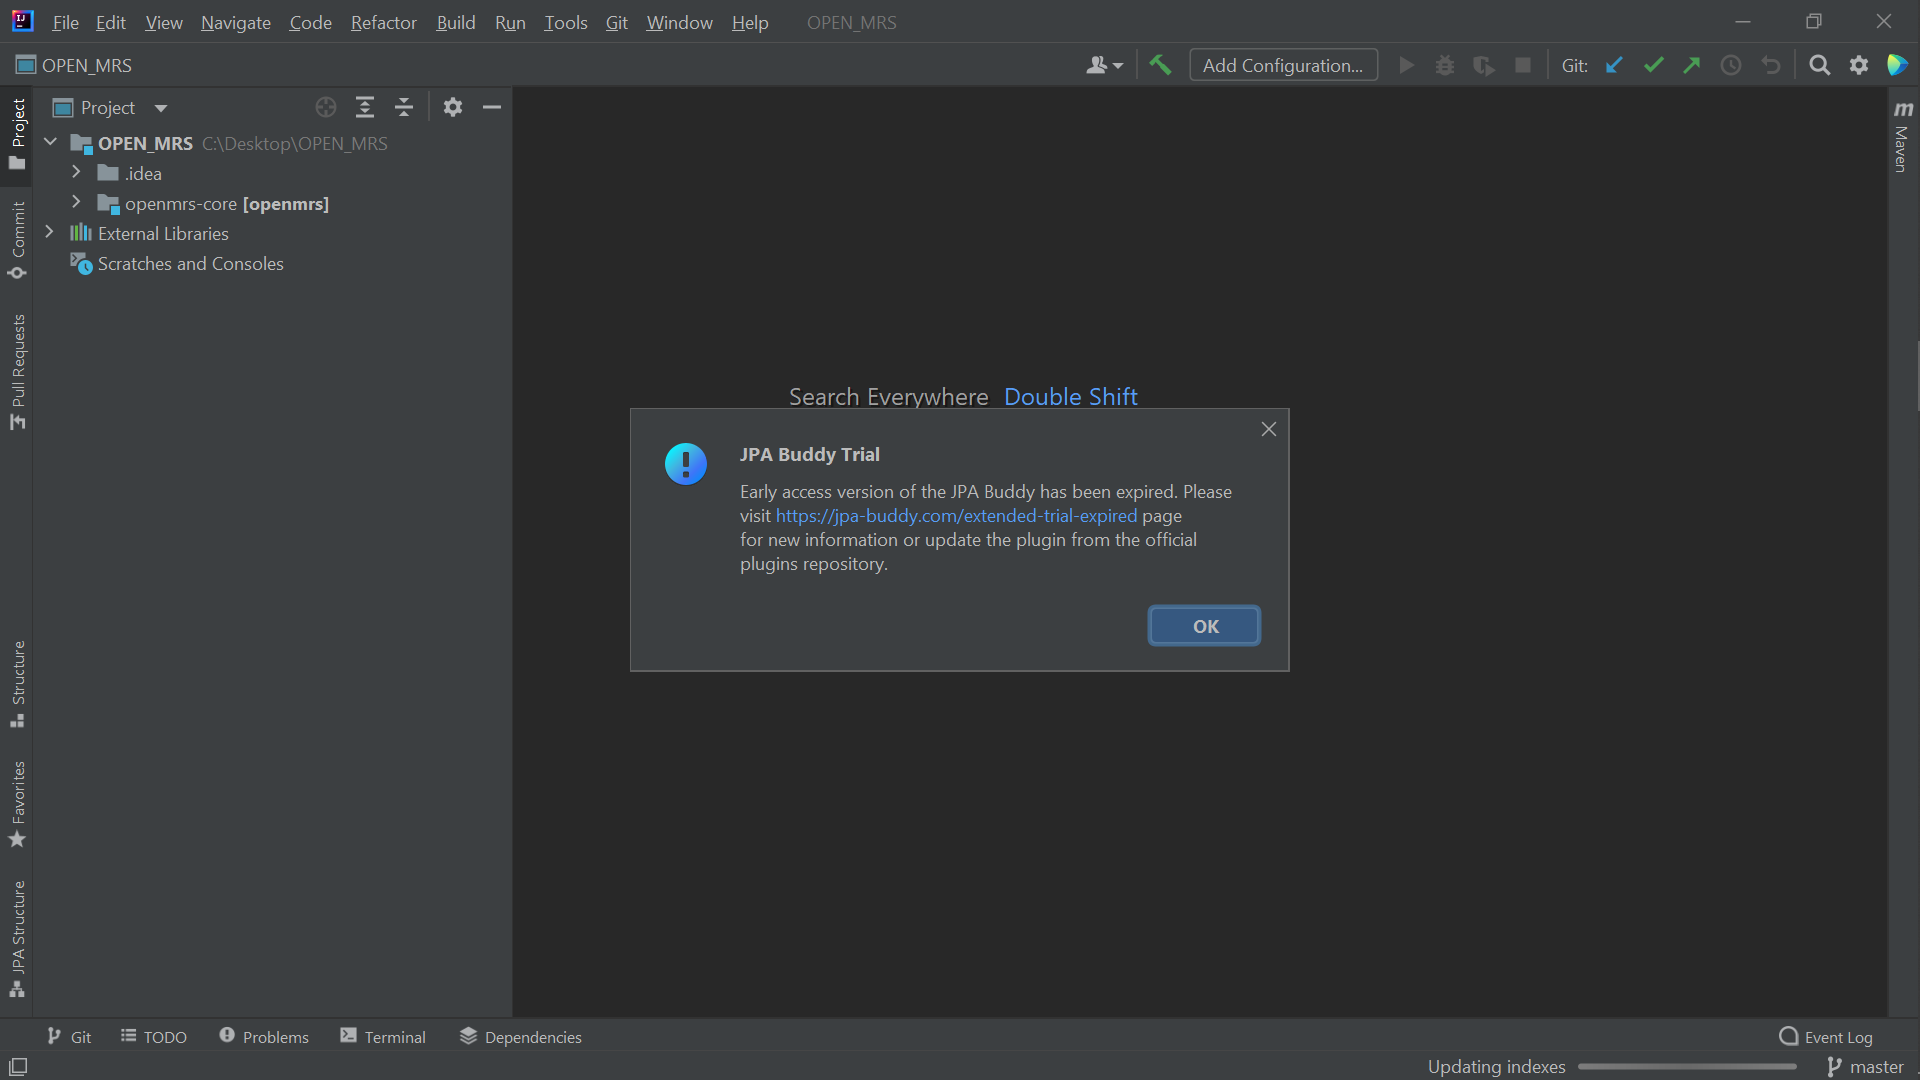1920x1080 pixels.
Task: Open the Refactor menu
Action: point(384,22)
